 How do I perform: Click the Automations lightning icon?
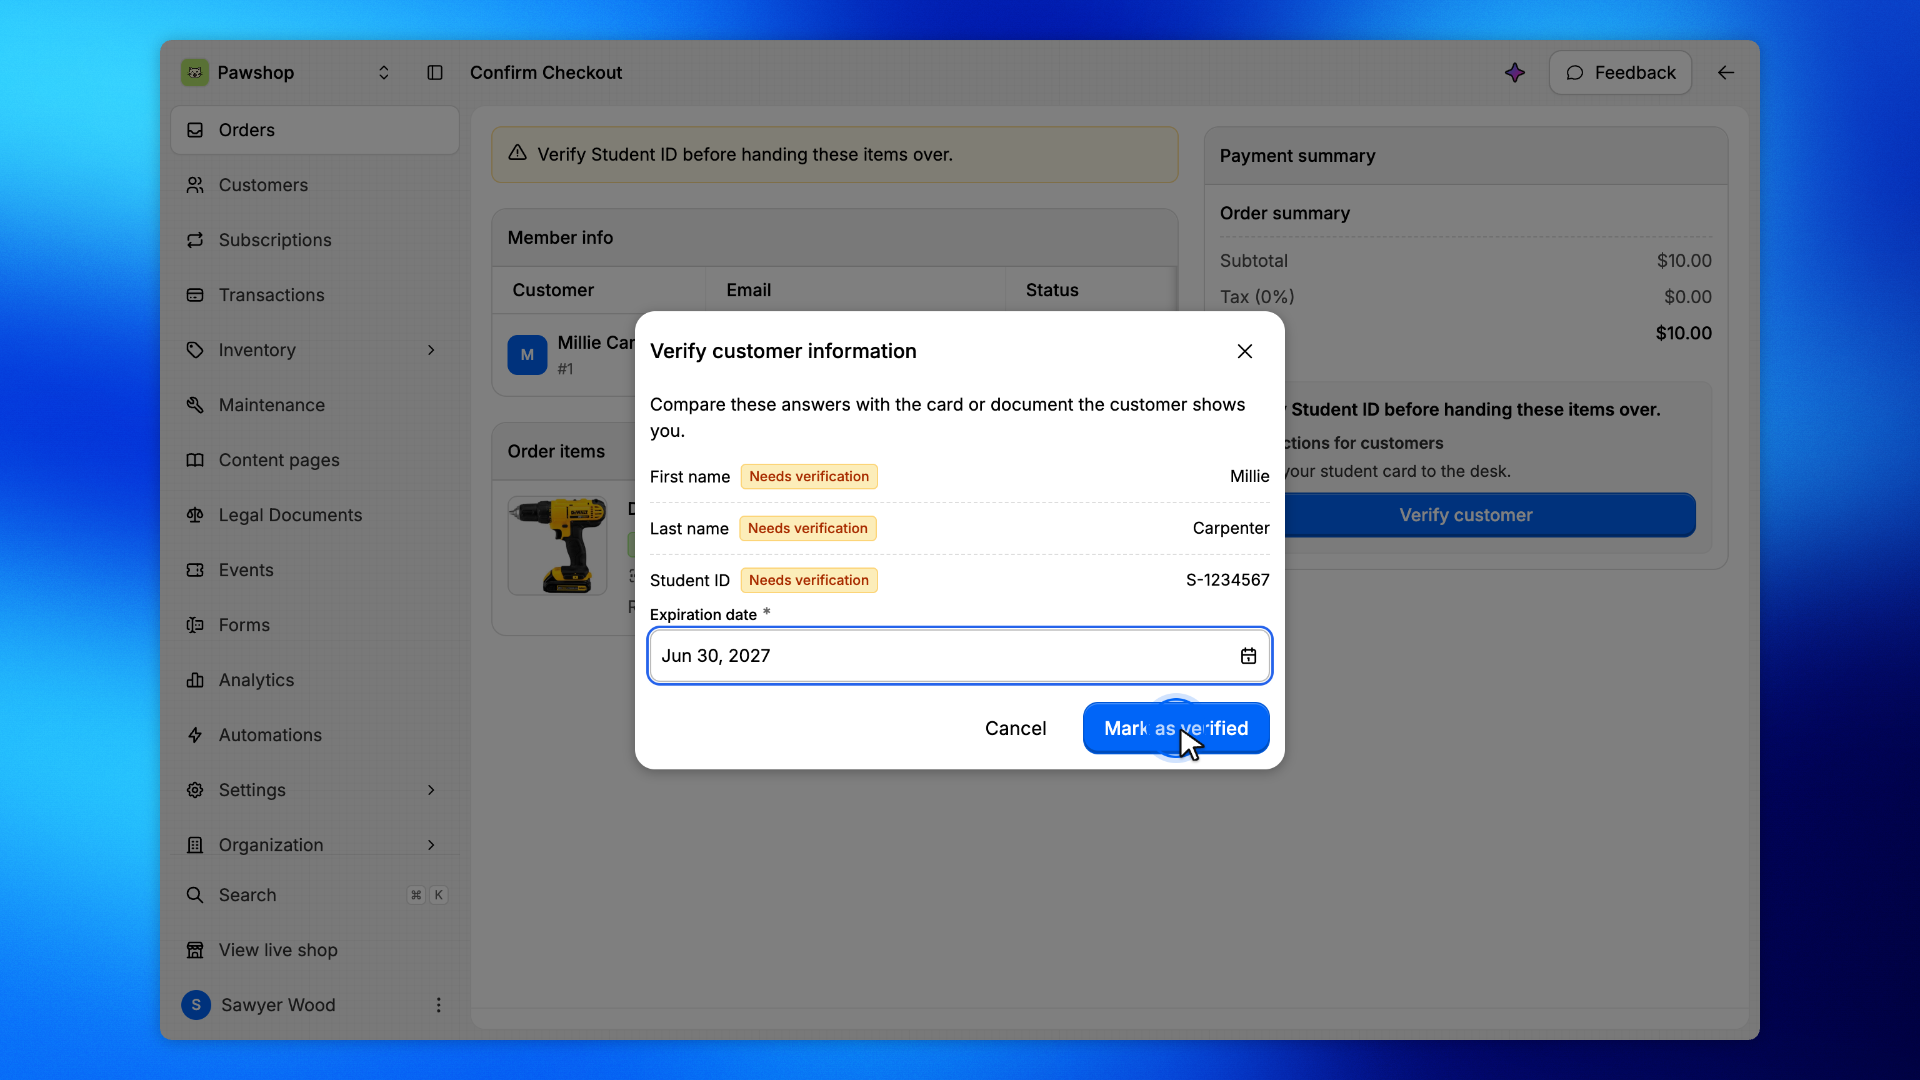point(195,735)
